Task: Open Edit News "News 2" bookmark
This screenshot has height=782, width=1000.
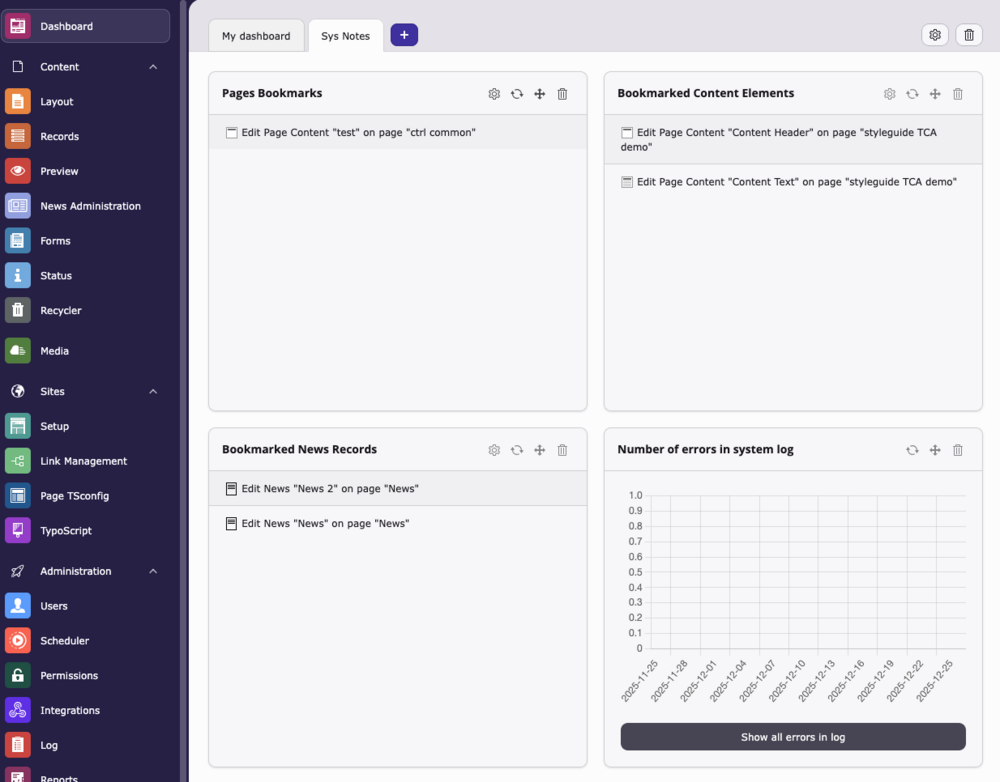Action: pyautogui.click(x=398, y=489)
